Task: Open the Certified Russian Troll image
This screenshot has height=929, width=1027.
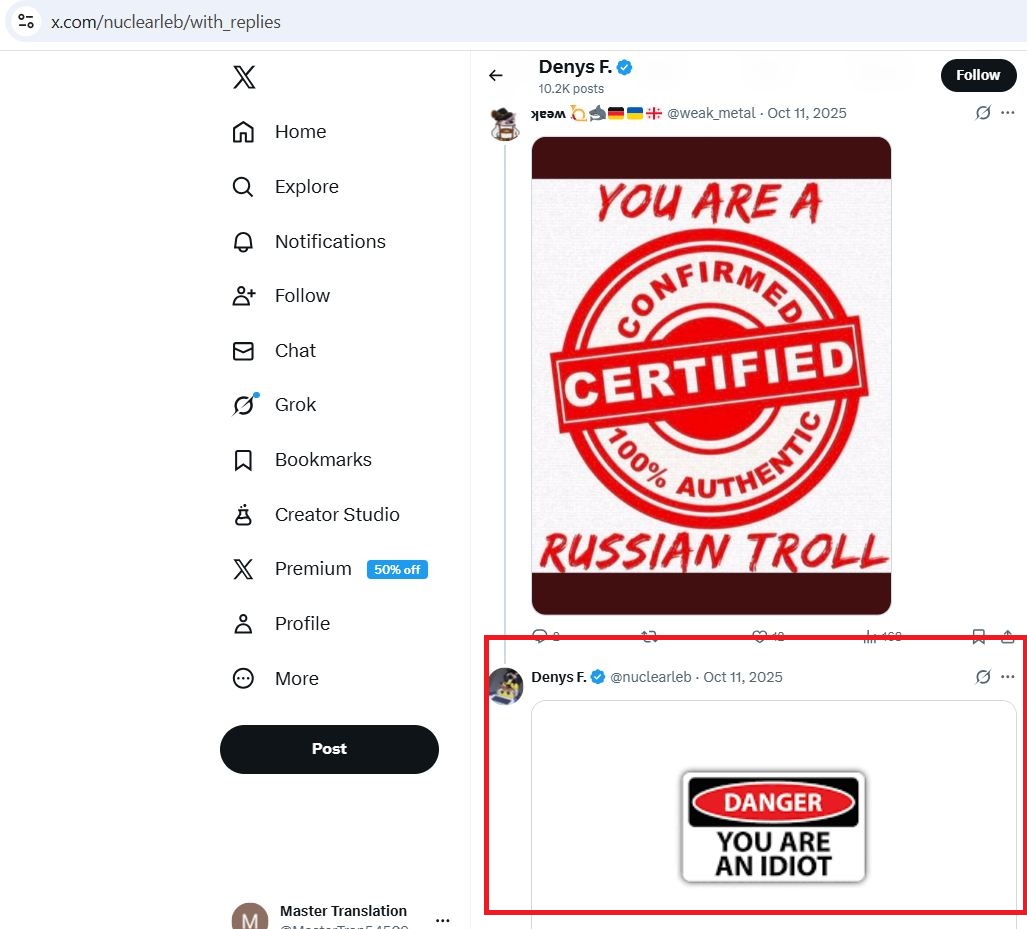Action: point(711,375)
